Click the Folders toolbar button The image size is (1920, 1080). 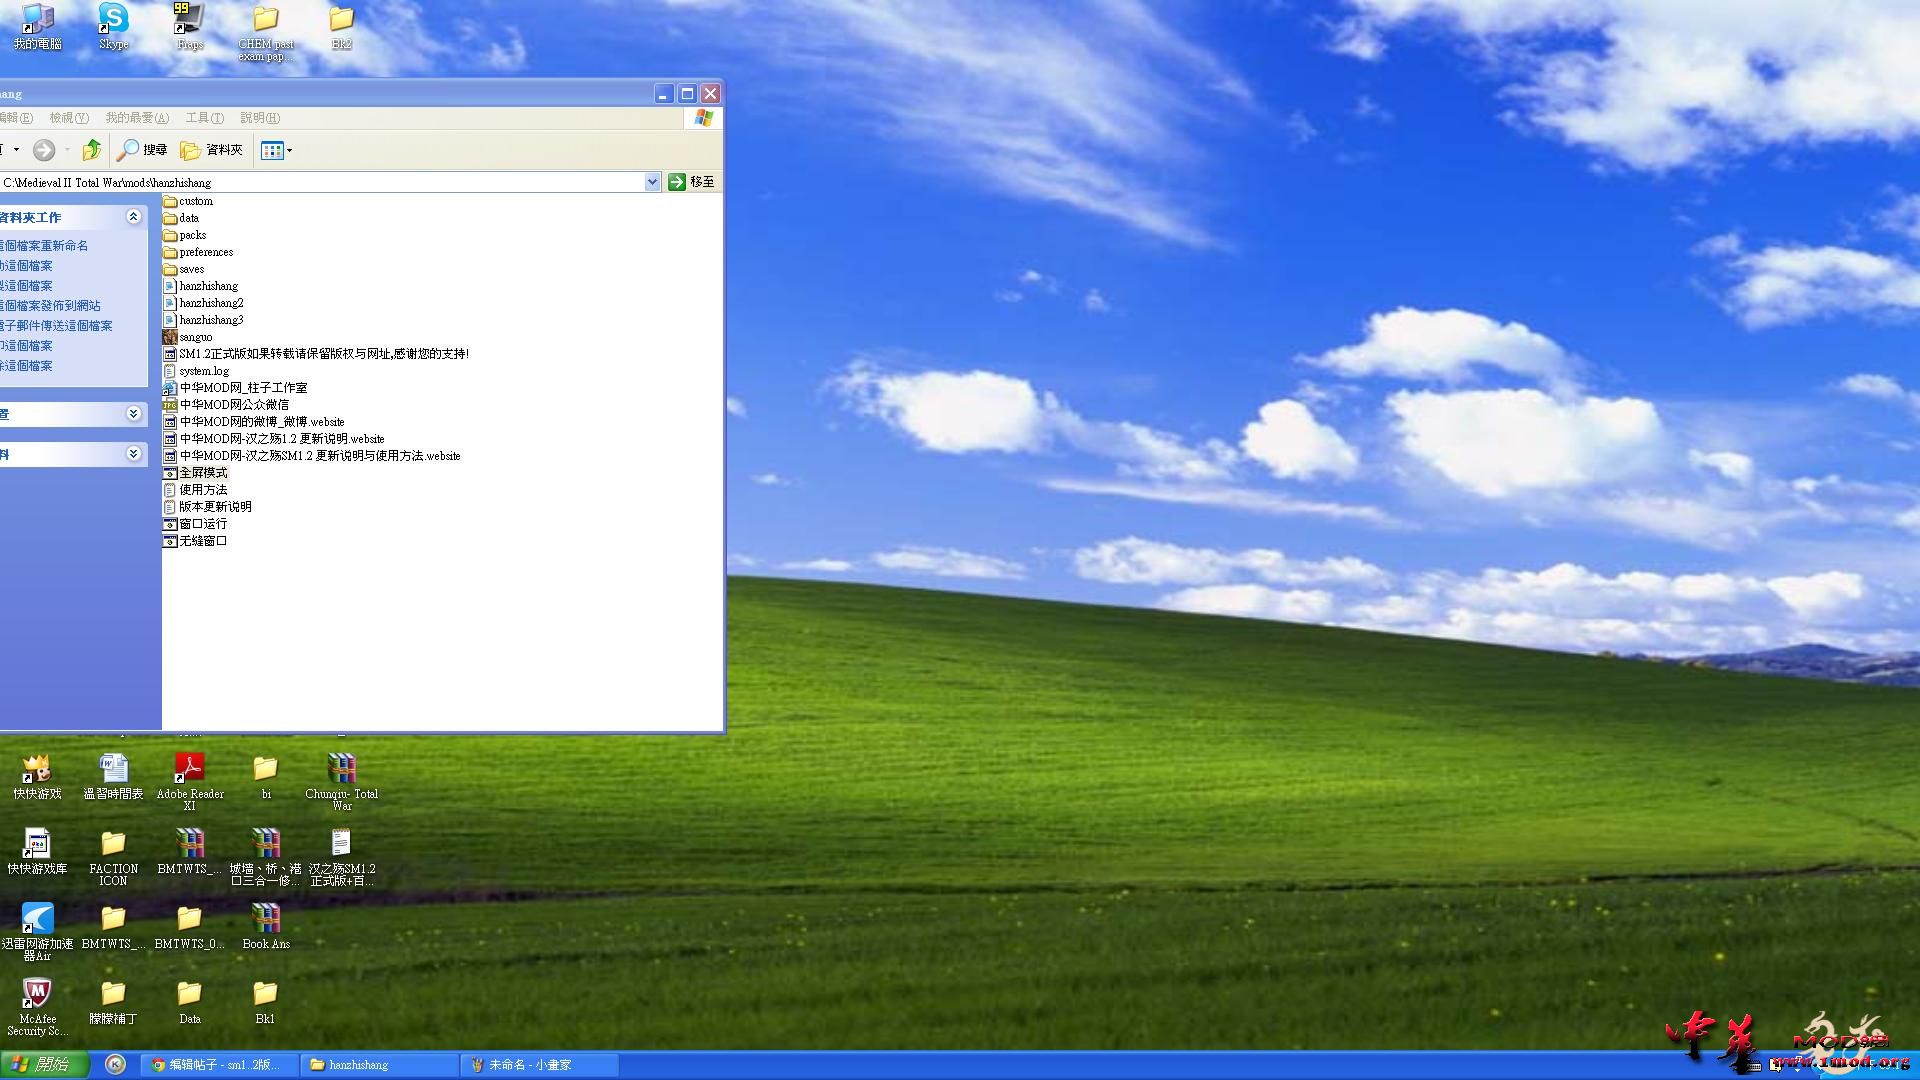tap(212, 150)
